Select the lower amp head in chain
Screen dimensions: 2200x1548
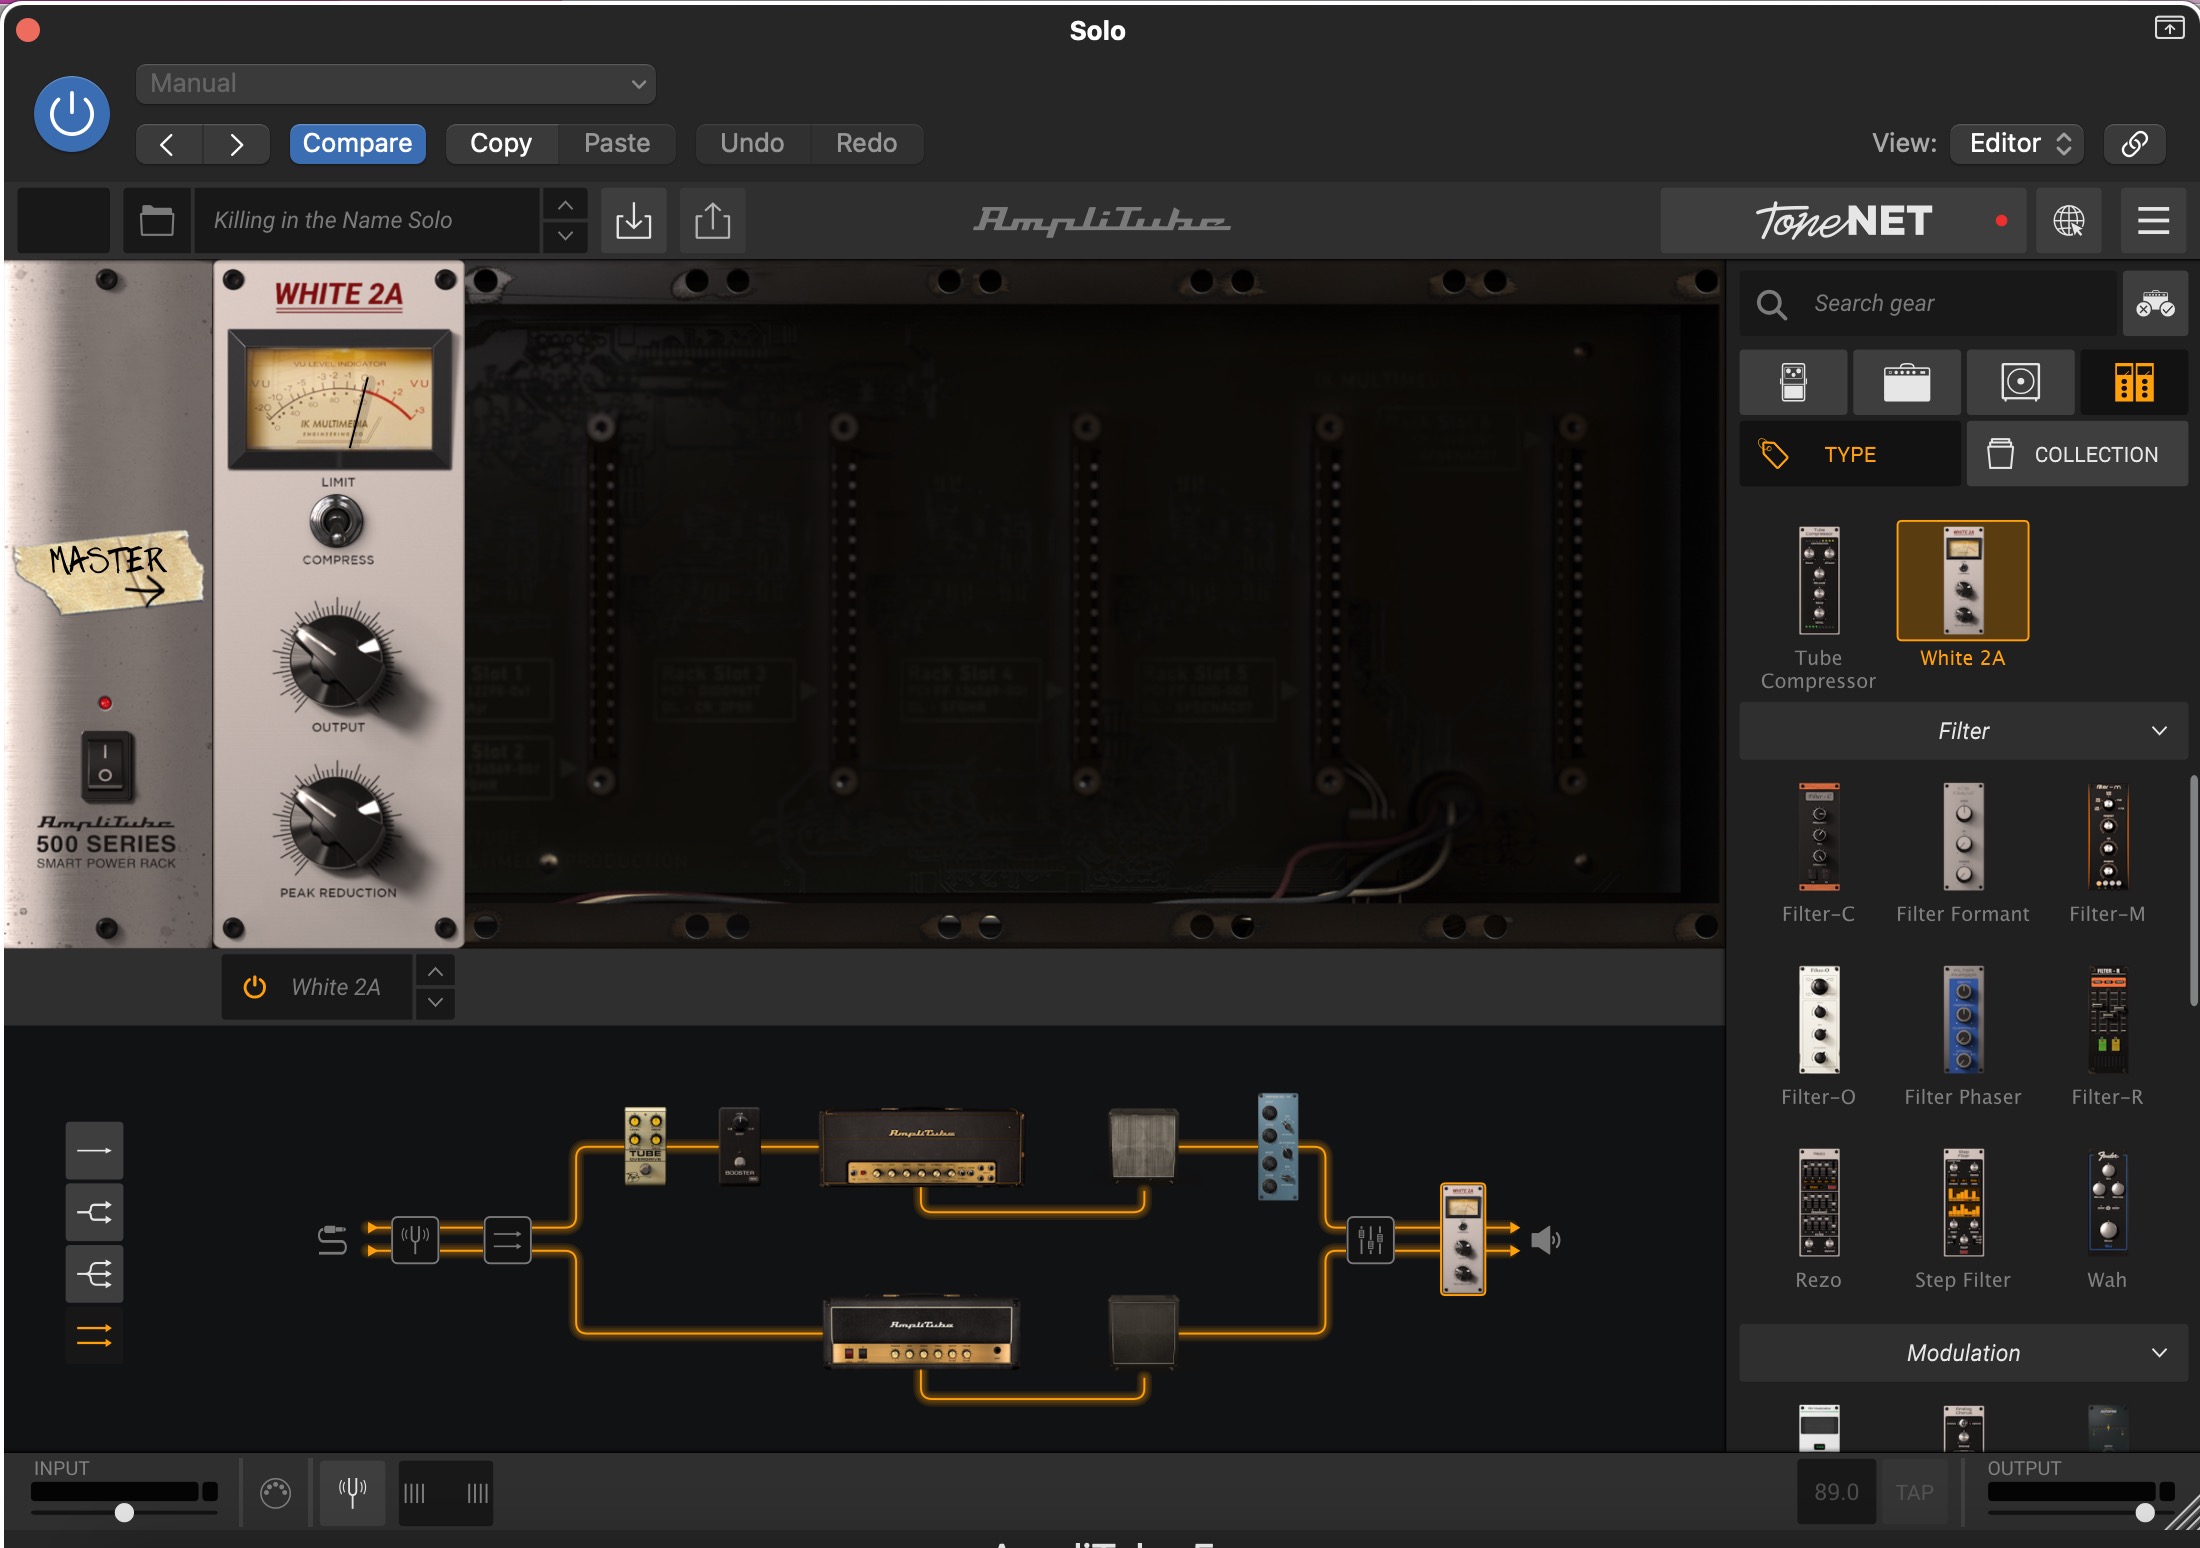pyautogui.click(x=921, y=1334)
